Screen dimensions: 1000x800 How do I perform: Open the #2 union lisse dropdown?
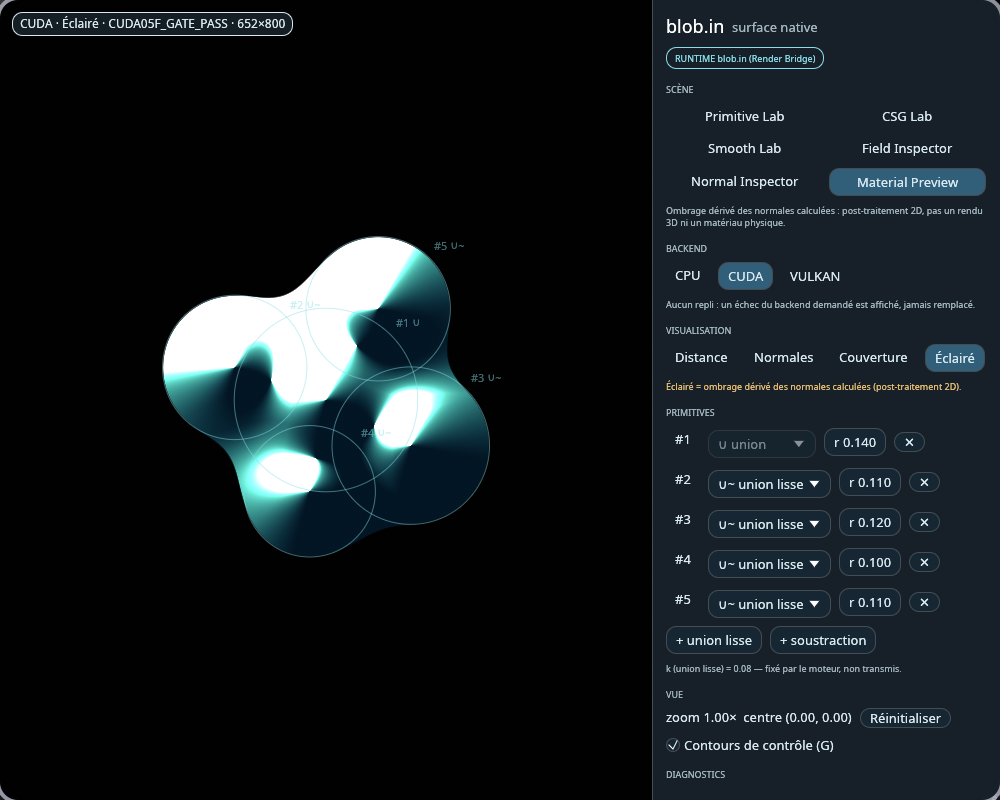pyautogui.click(x=769, y=484)
